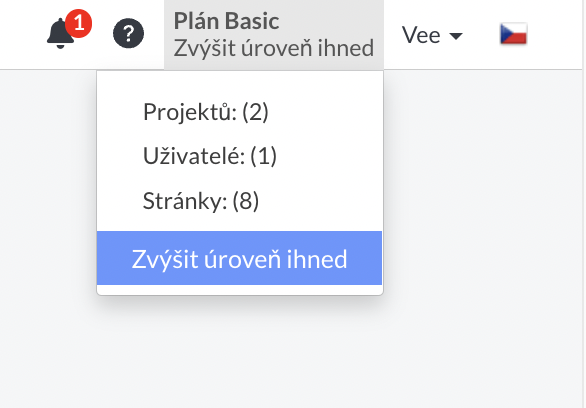586x408 pixels.
Task: Click the white strip beneath the blue upgrade button
Action: pyautogui.click(x=240, y=290)
